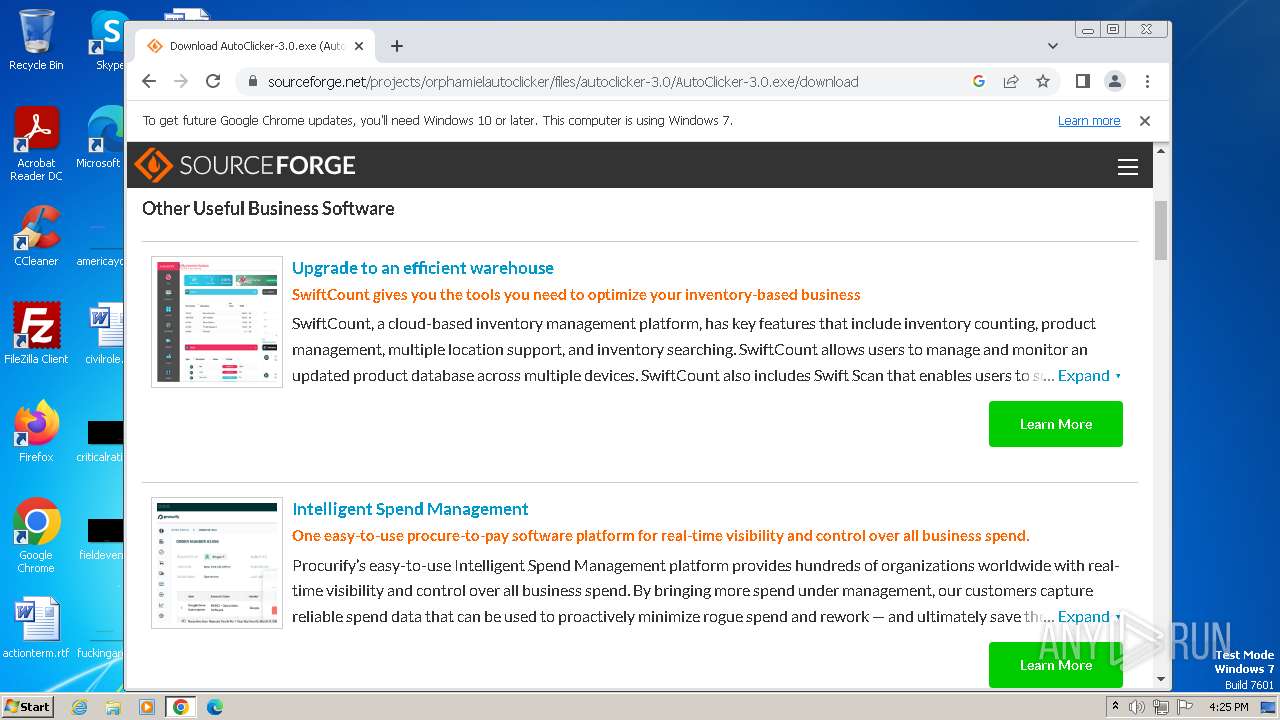Open actionterm.rtf document on desktop
This screenshot has height=720, width=1280.
point(36,628)
